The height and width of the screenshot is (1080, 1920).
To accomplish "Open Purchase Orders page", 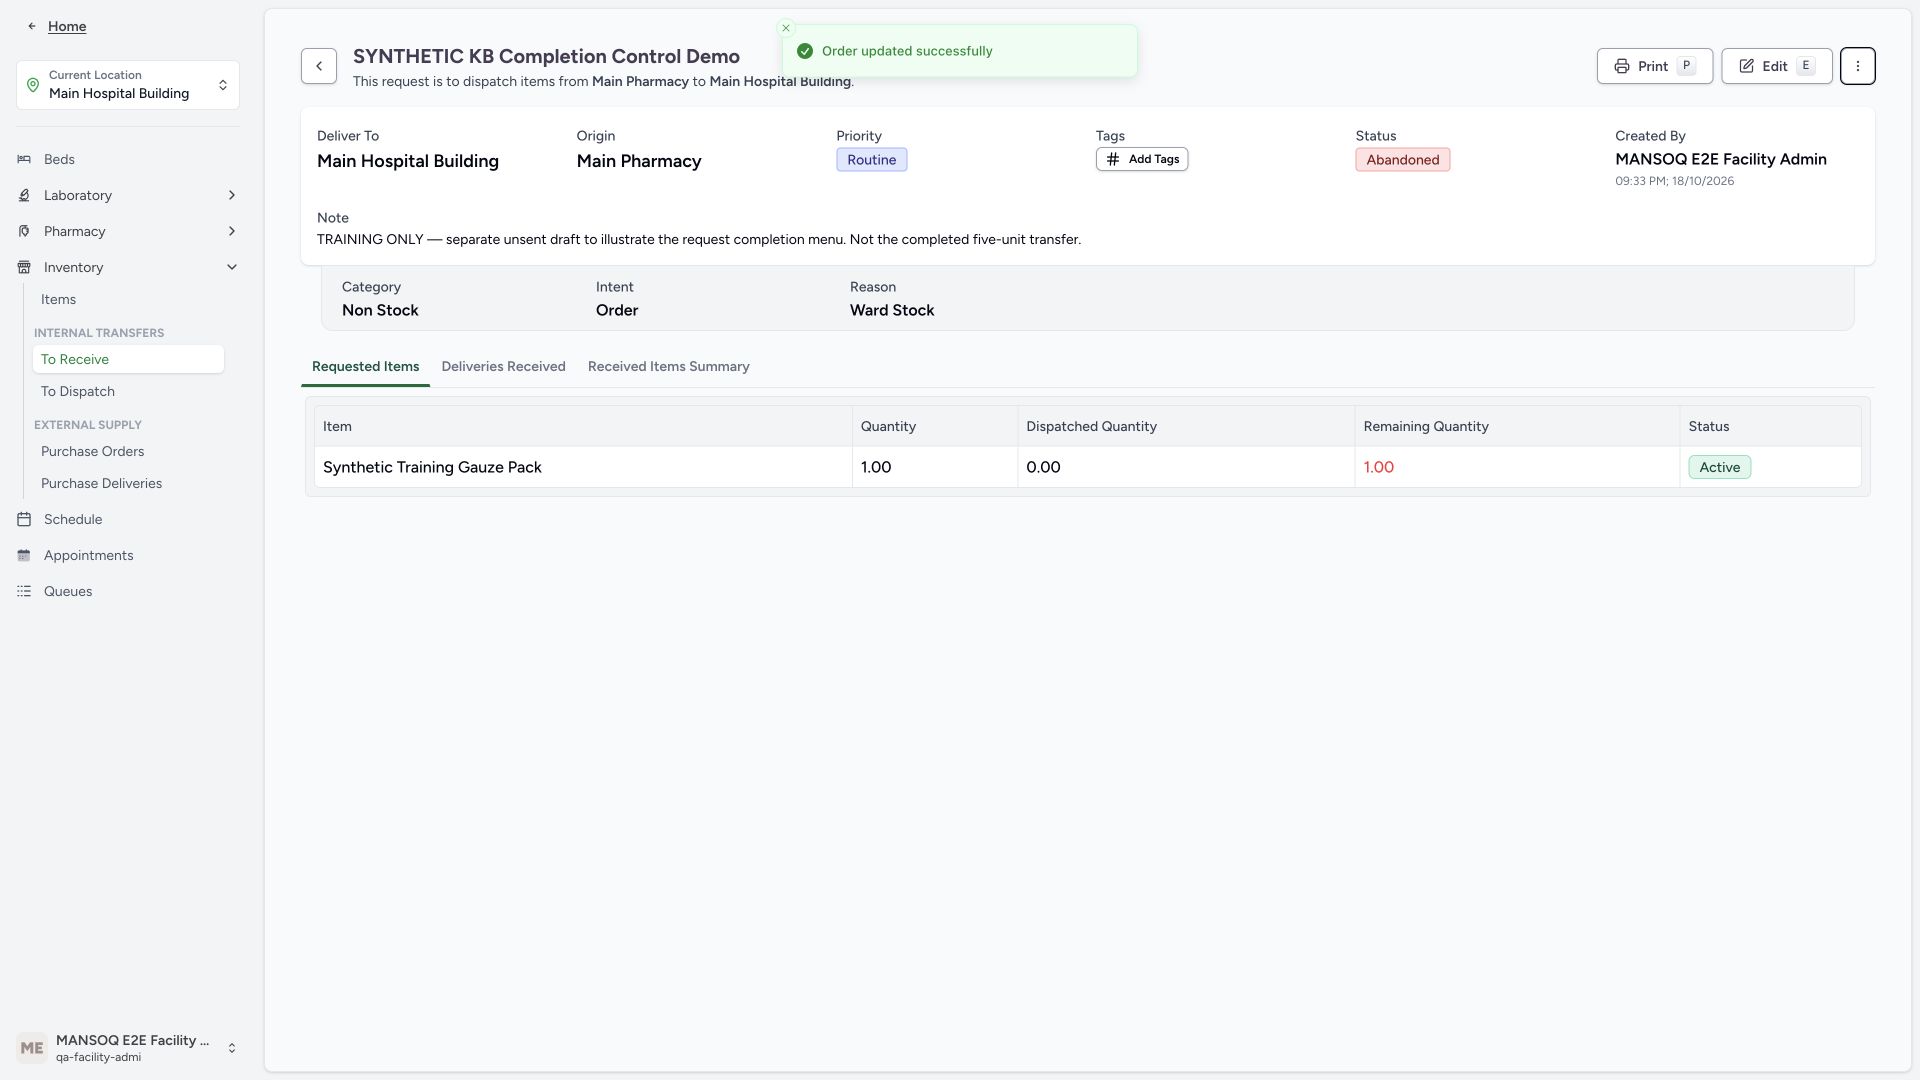I will coord(128,451).
